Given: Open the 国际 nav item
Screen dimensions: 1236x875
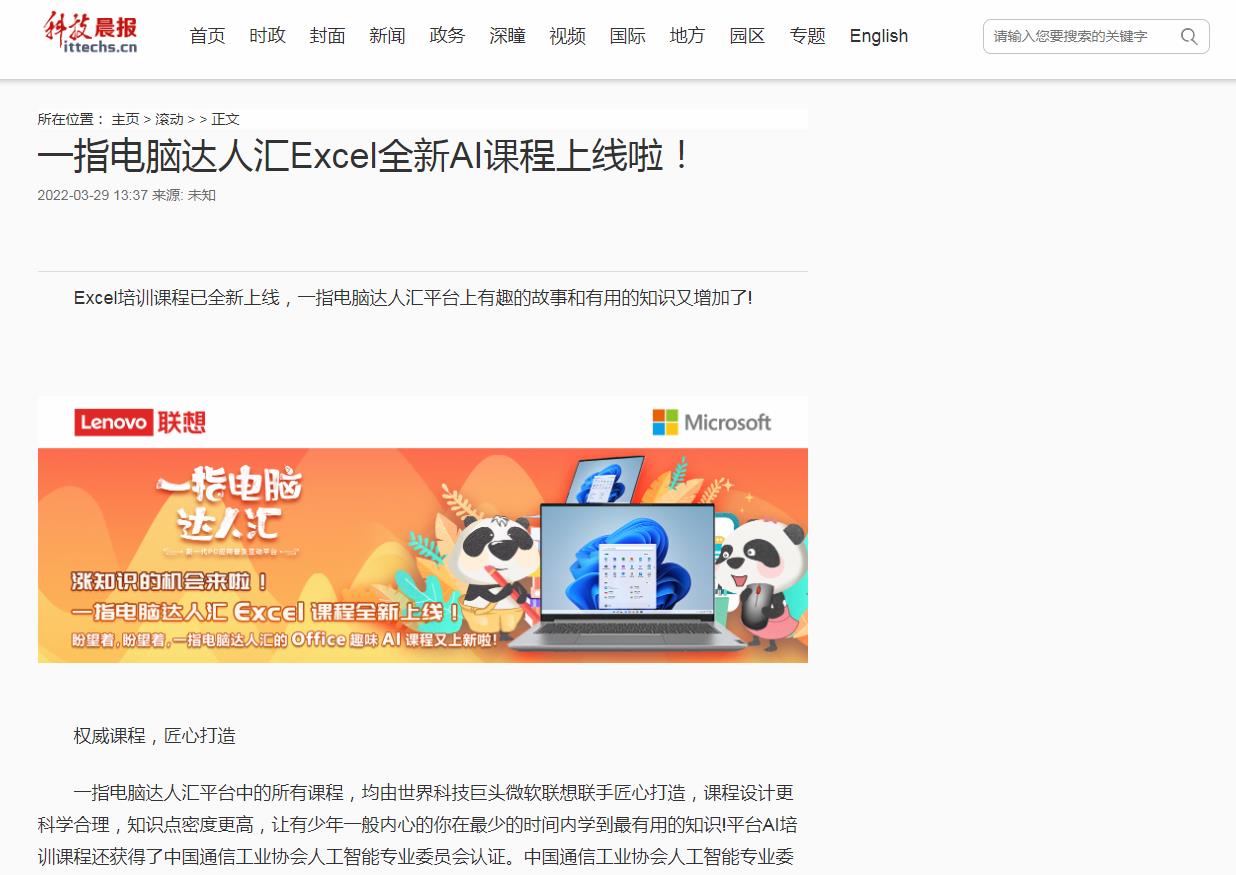Looking at the screenshot, I should (x=628, y=36).
